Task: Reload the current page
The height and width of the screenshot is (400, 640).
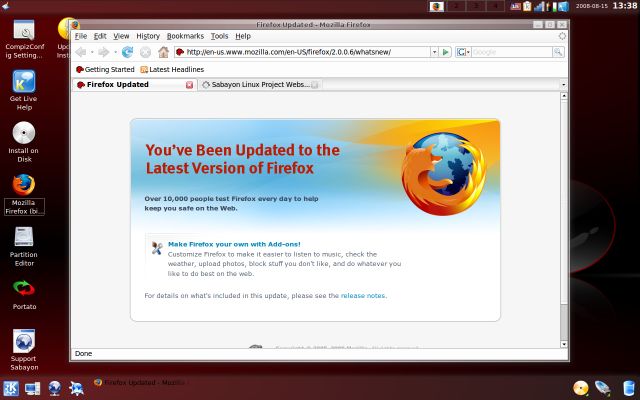Action: tap(127, 52)
